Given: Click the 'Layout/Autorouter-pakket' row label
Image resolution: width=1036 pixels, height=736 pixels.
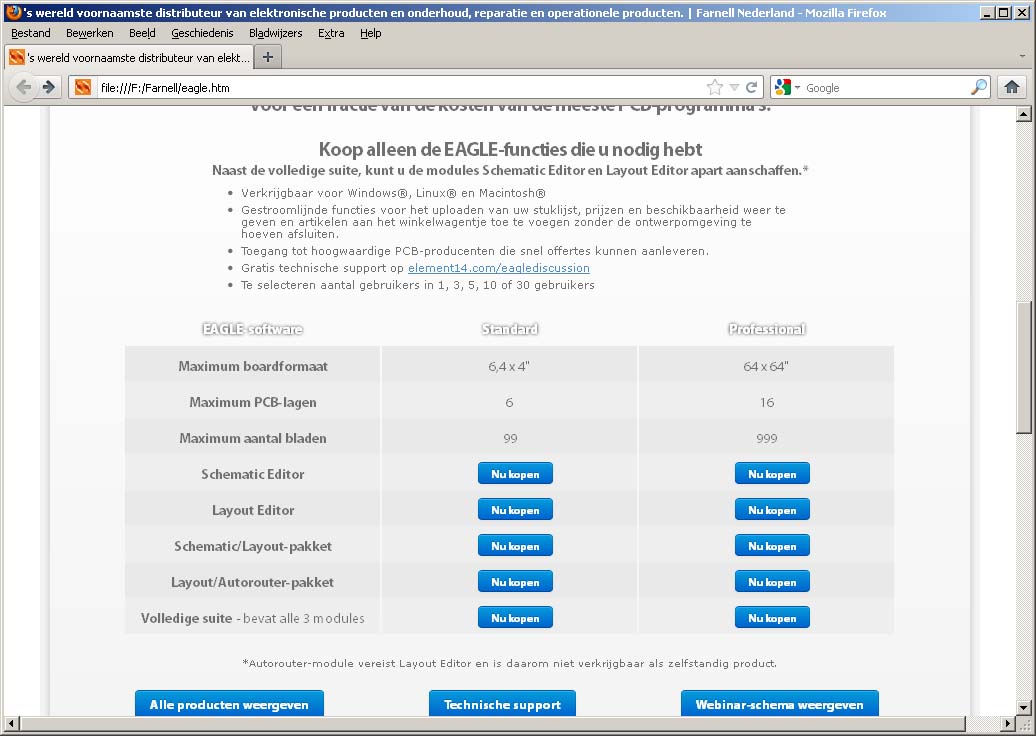Looking at the screenshot, I should (x=252, y=582).
